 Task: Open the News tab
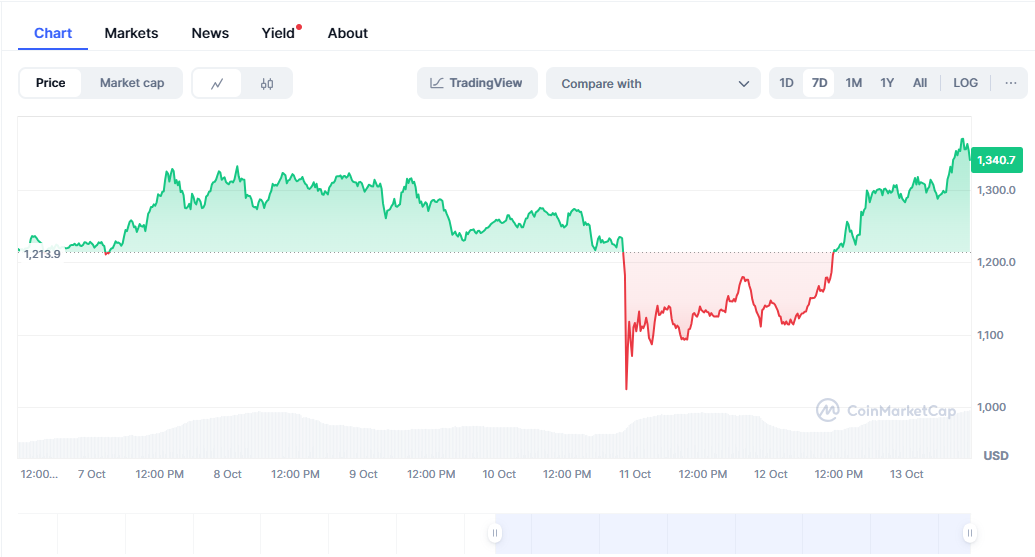[210, 33]
